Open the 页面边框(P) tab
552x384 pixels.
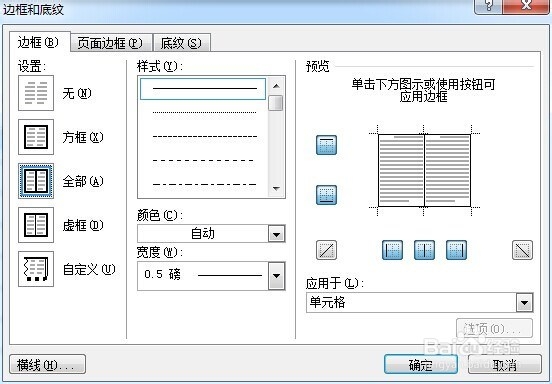tap(111, 43)
